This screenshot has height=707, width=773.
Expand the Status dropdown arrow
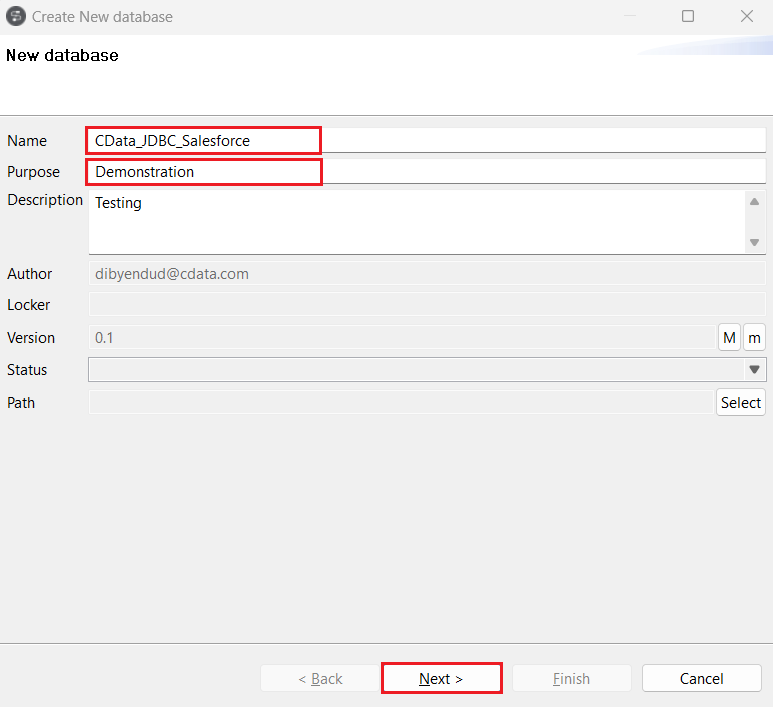[x=754, y=370]
